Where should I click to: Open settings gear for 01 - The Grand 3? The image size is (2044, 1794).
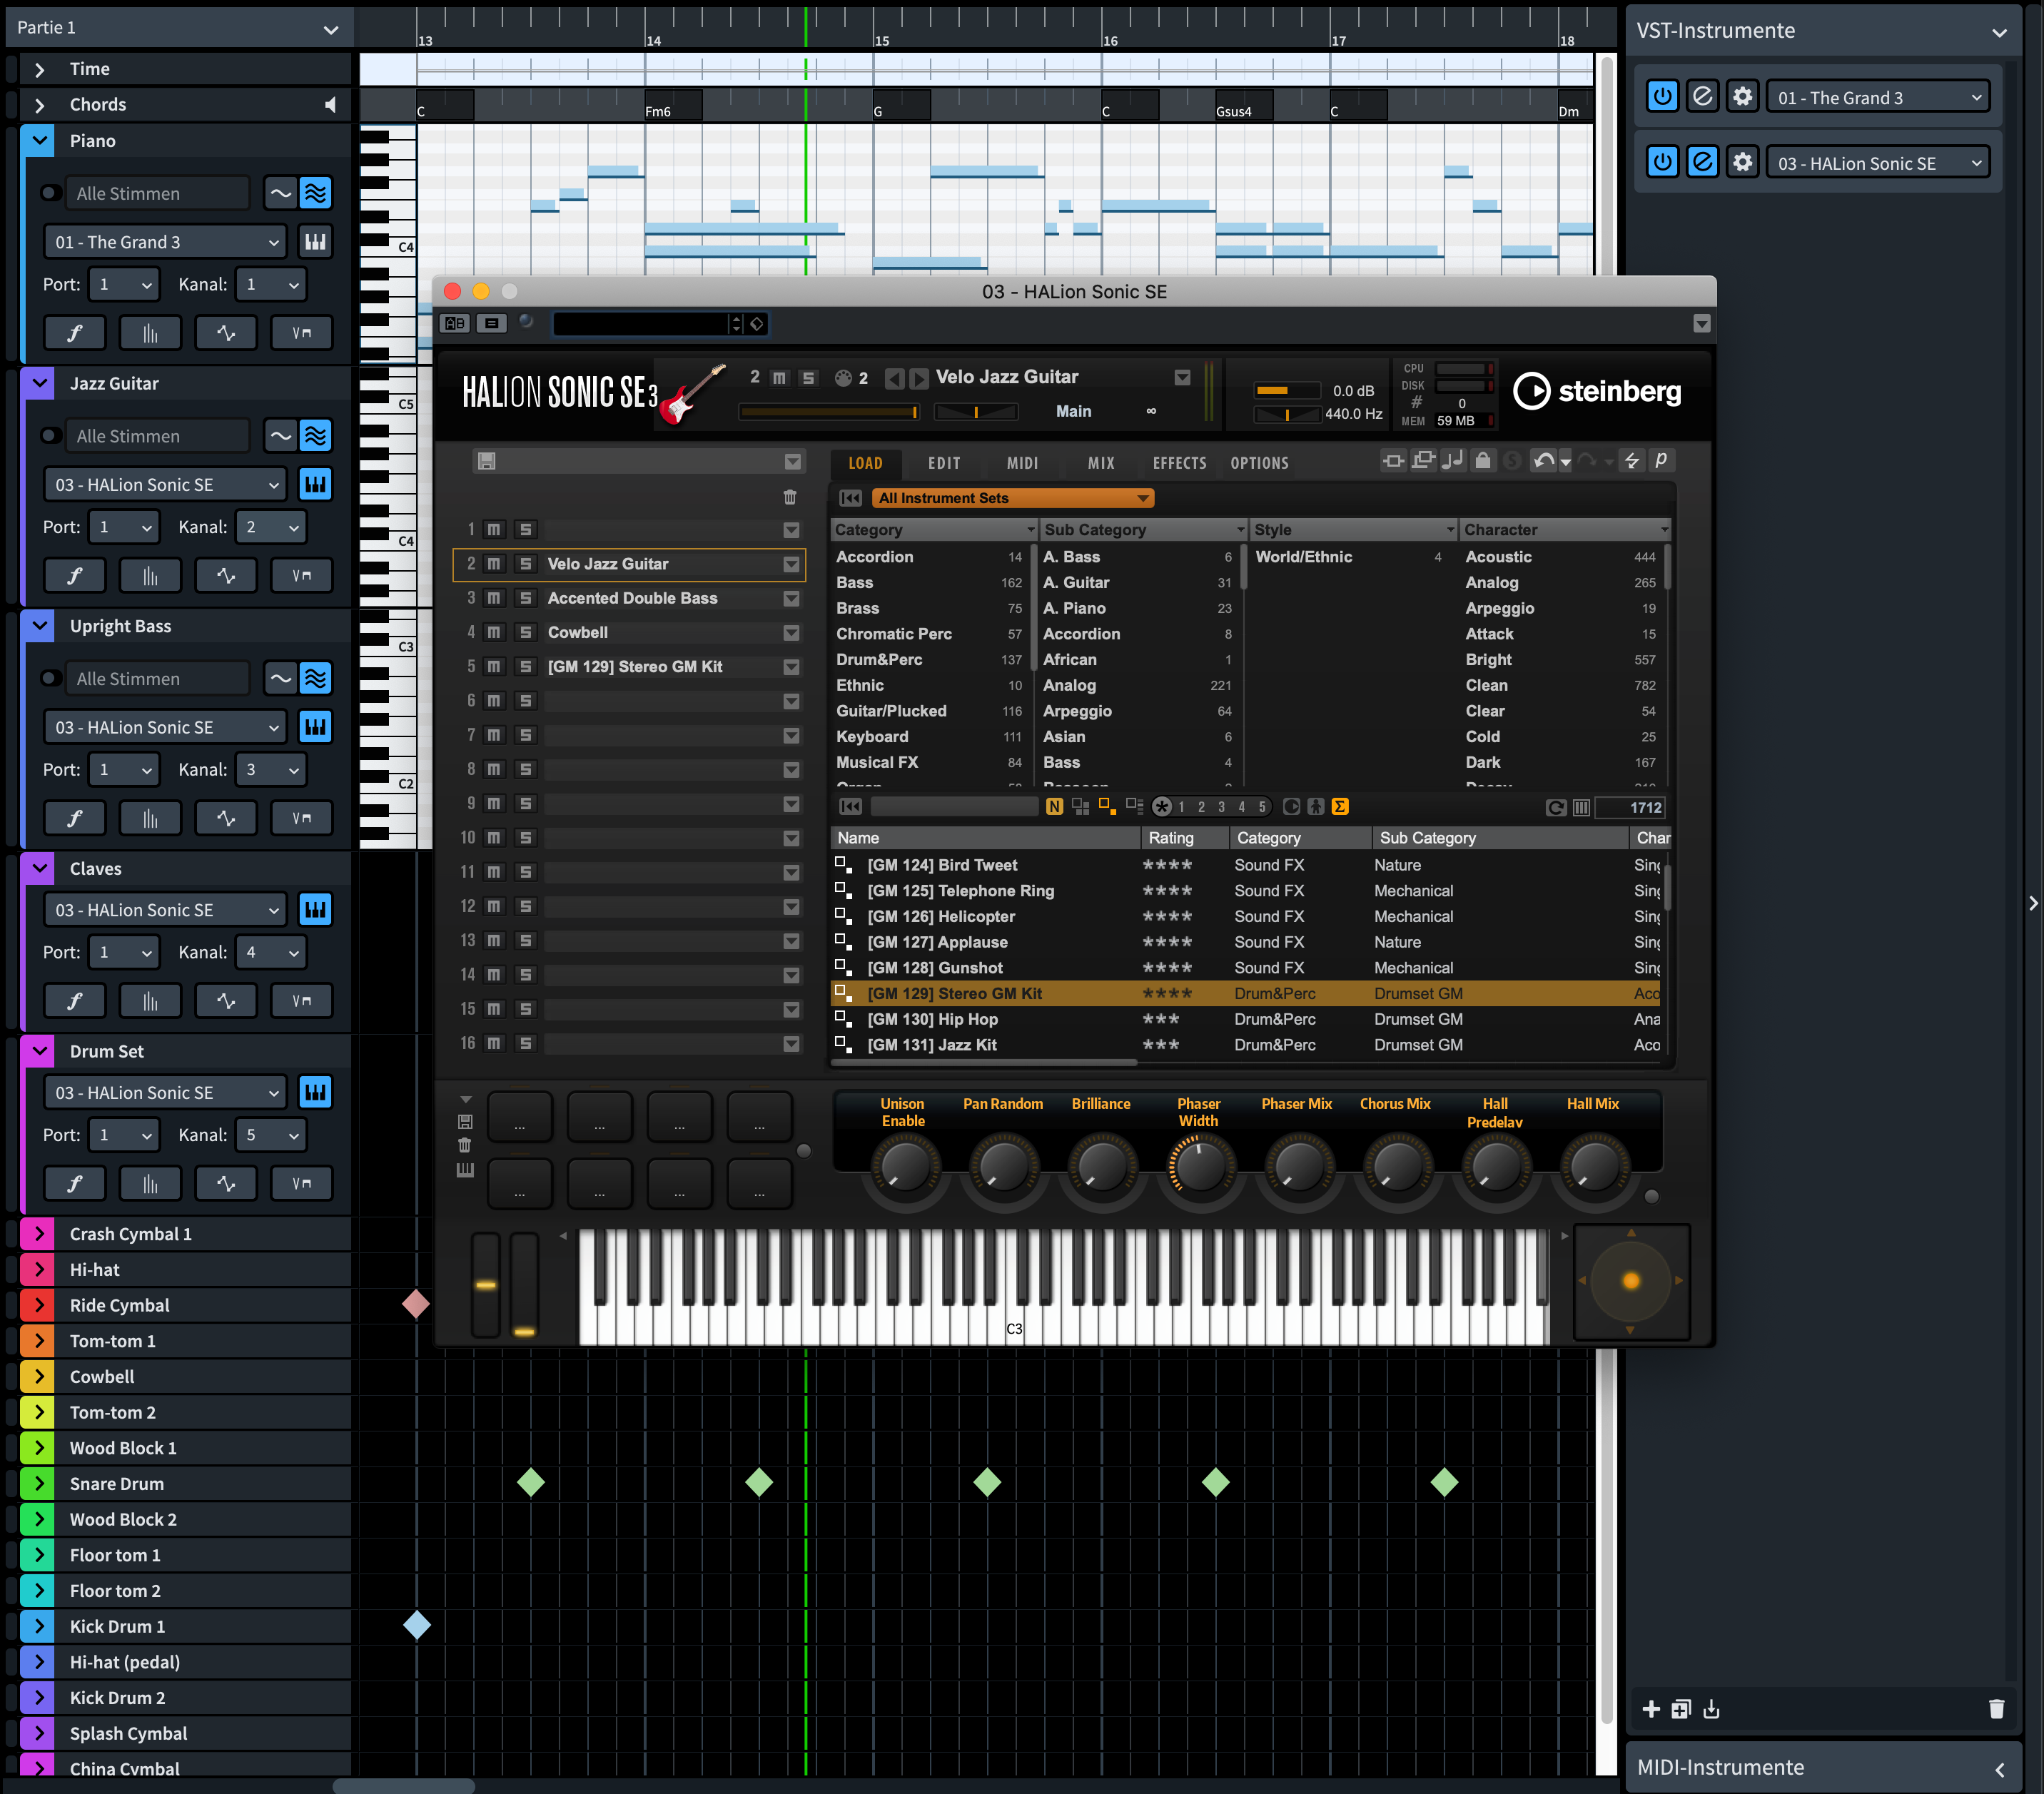click(1742, 97)
